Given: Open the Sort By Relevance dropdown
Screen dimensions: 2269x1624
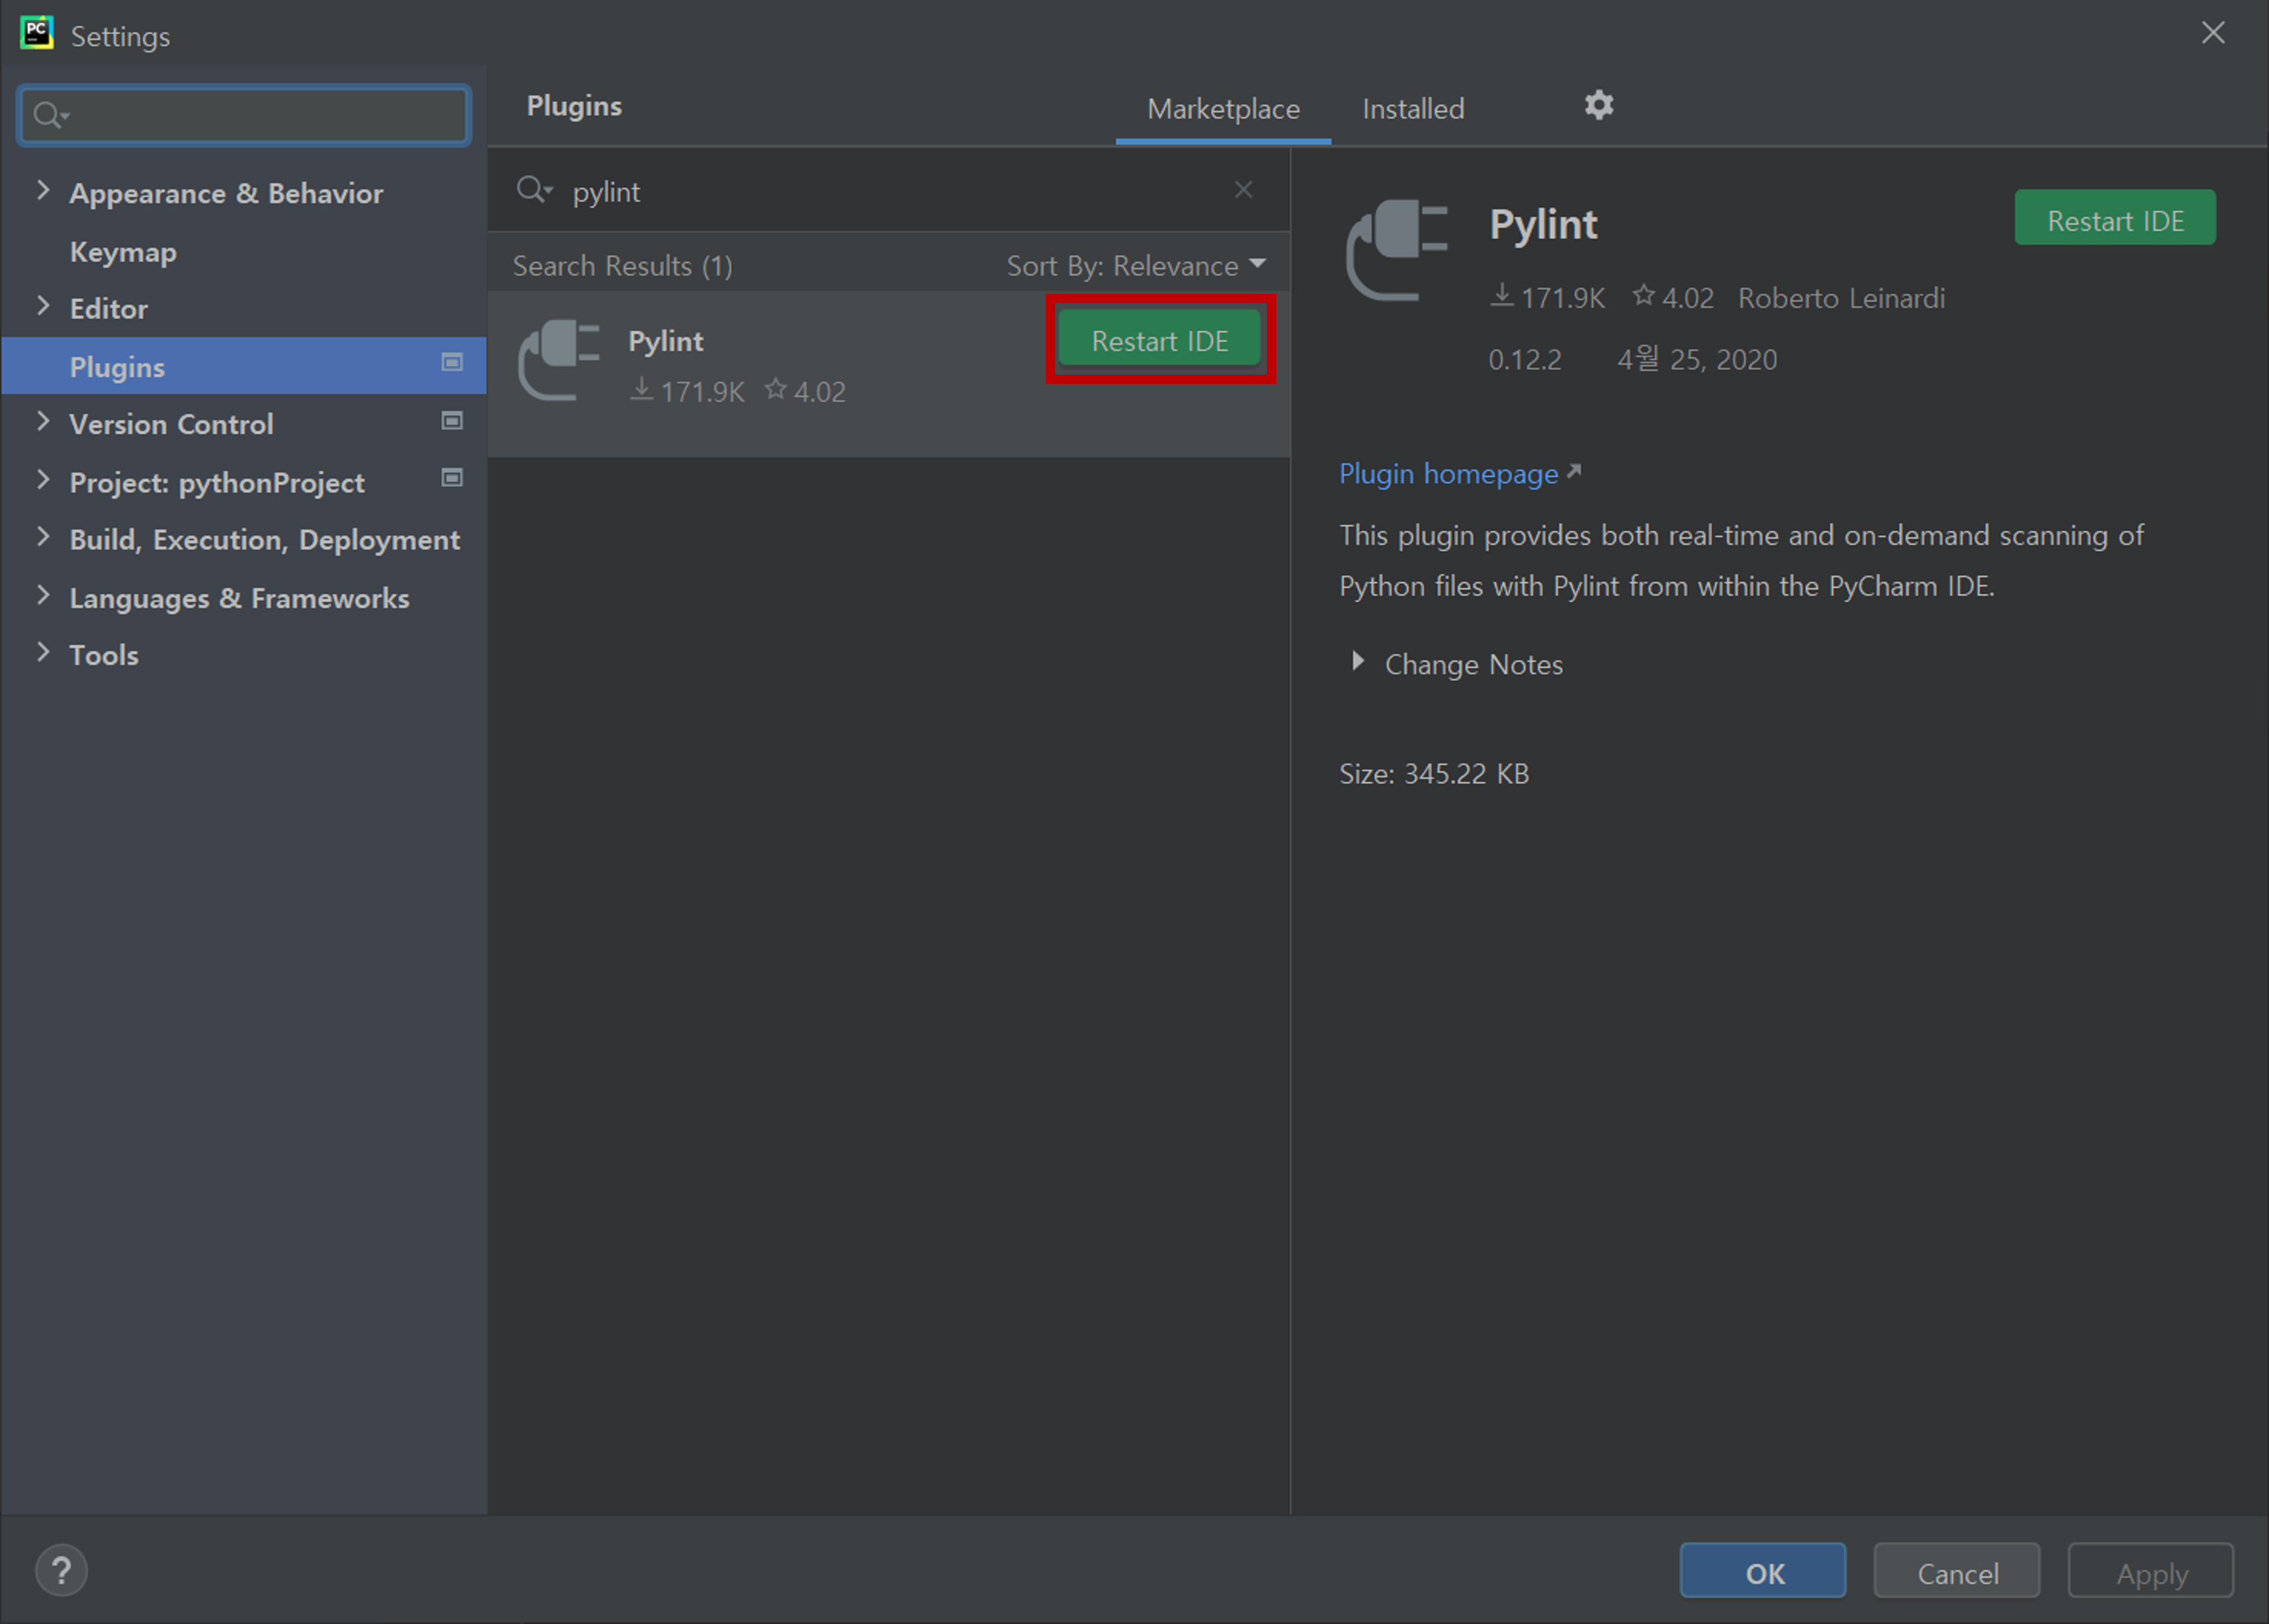Looking at the screenshot, I should pos(1136,266).
